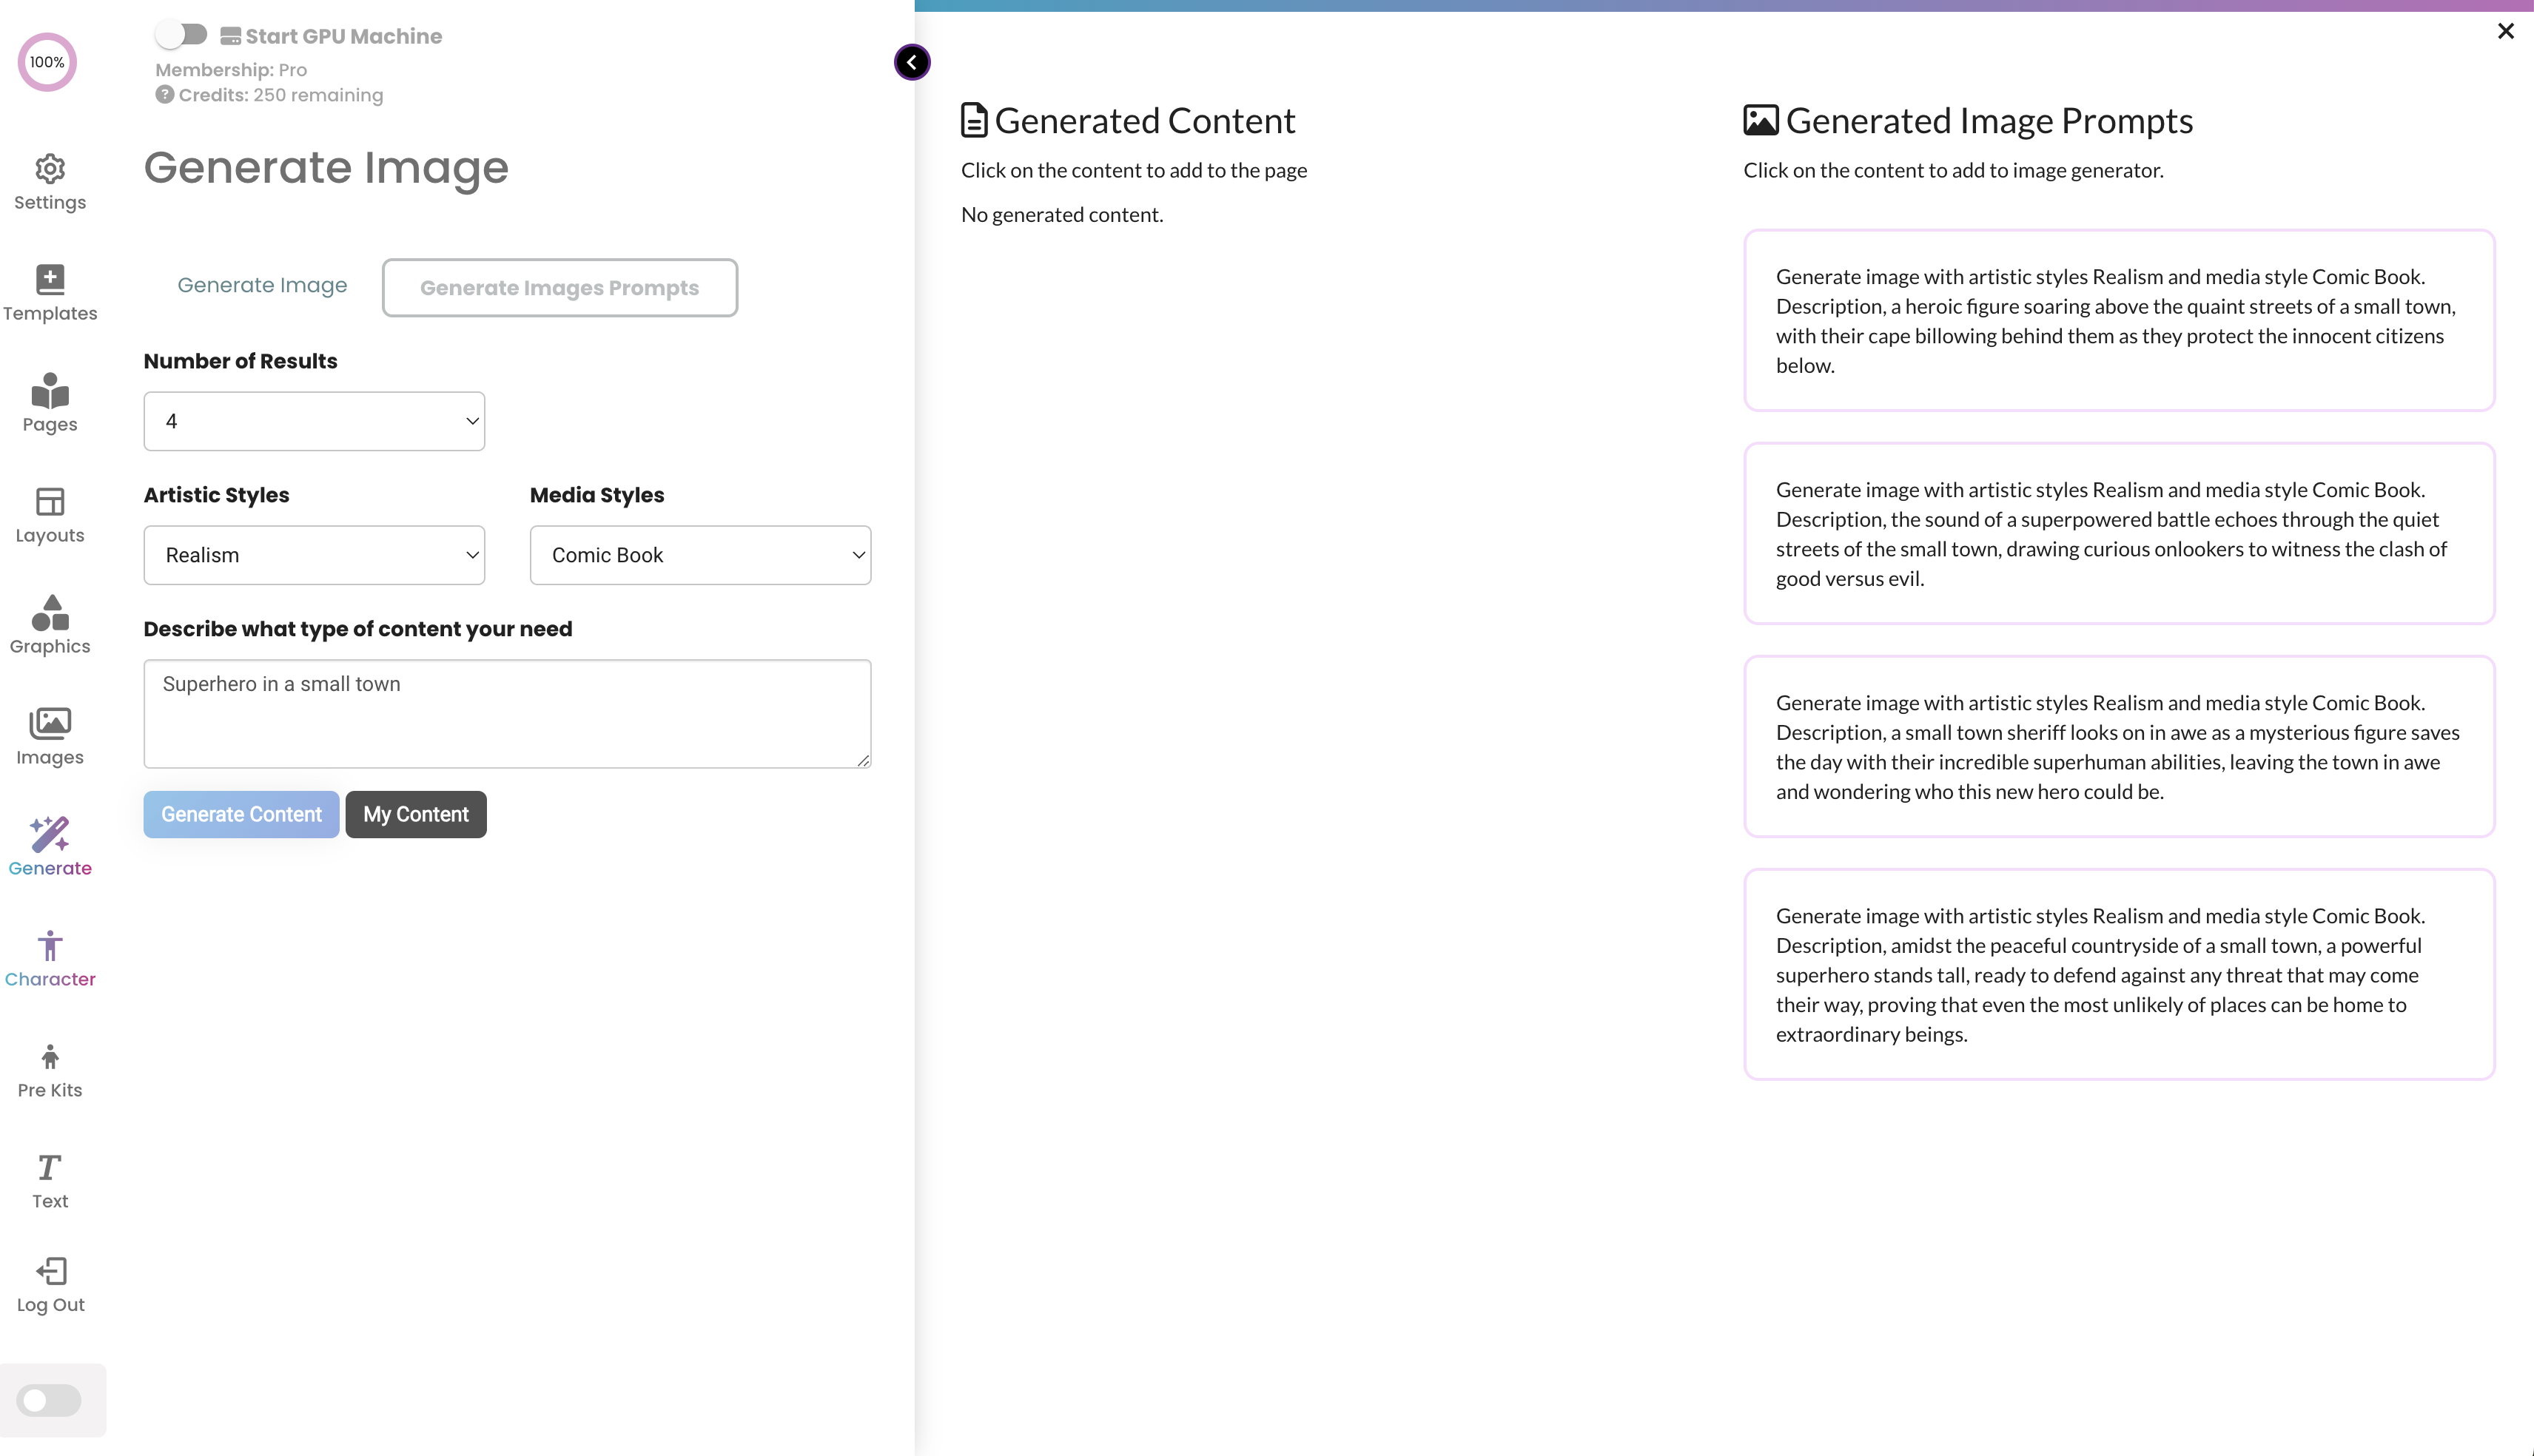Expand the Media Styles Comic Book dropdown
Image resolution: width=2534 pixels, height=1456 pixels.
700,555
